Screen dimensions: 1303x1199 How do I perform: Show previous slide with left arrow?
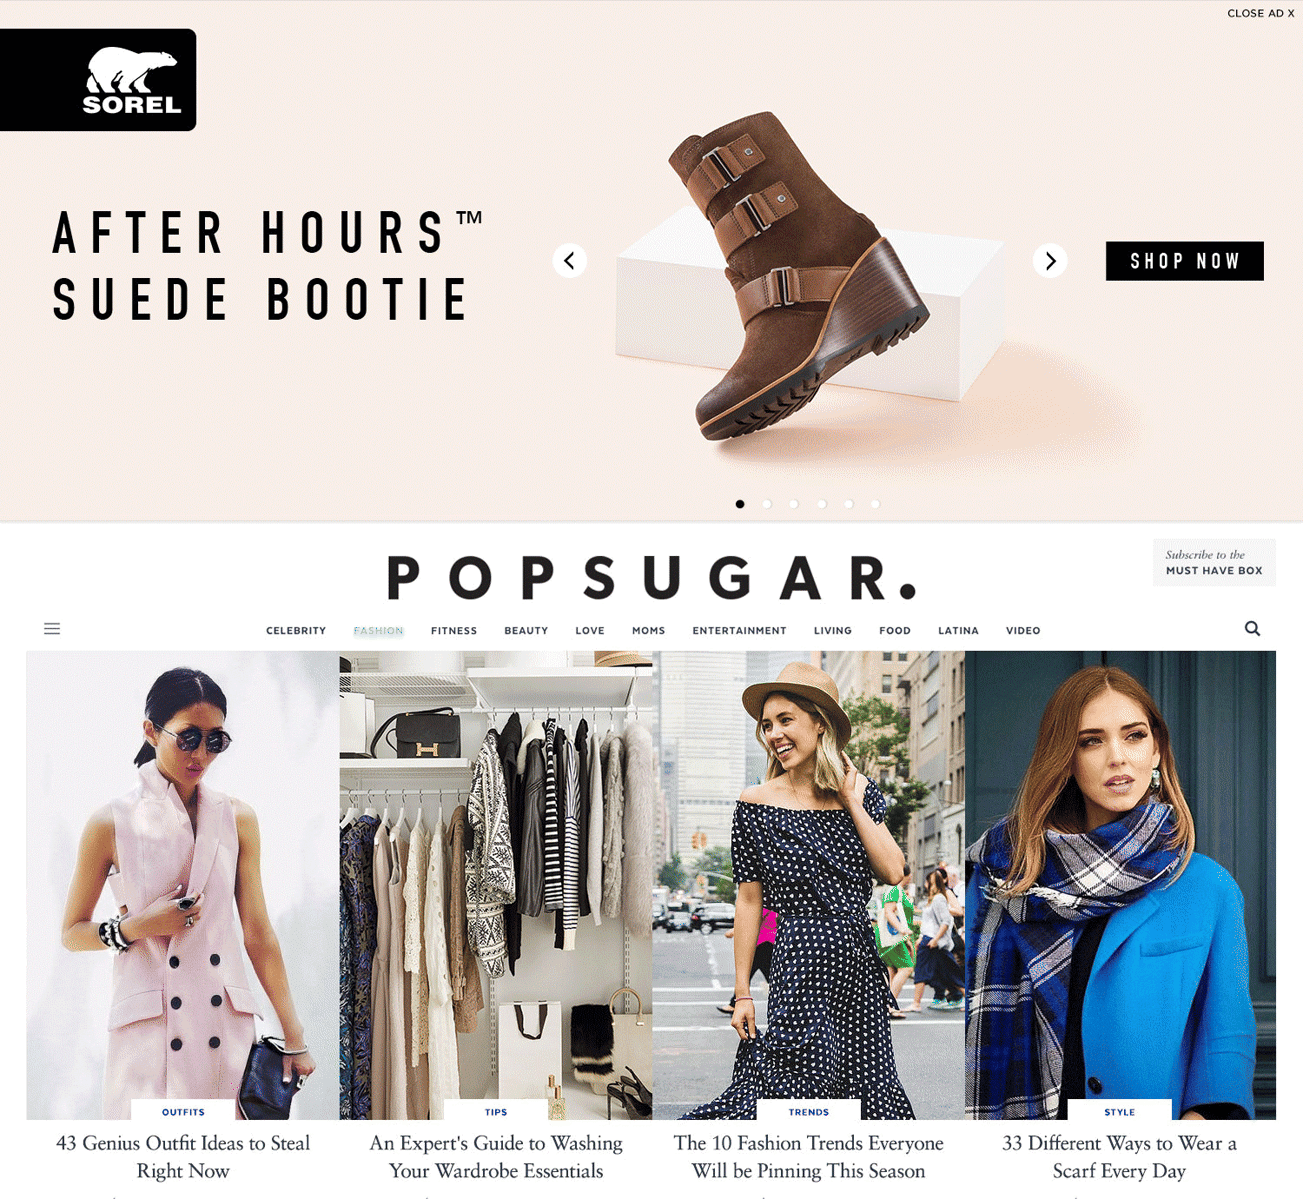click(x=570, y=261)
